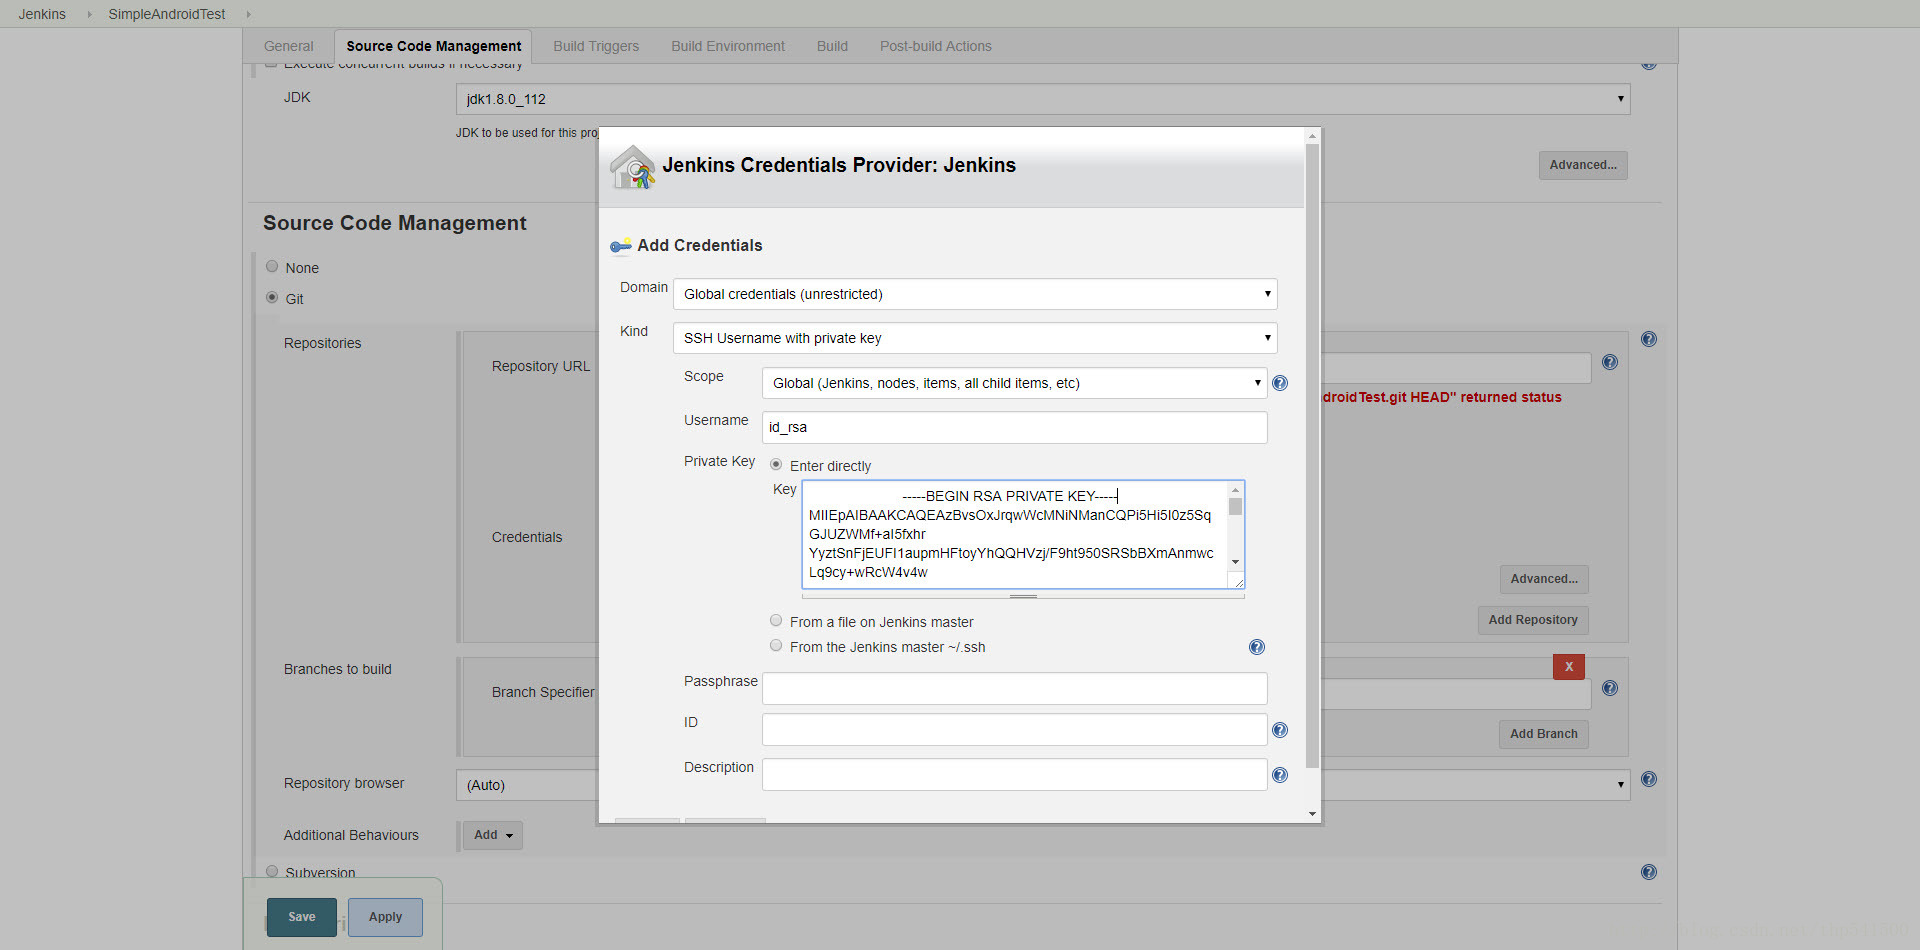Viewport: 1920px width, 950px height.
Task: Open help for the Scope field
Action: coord(1280,383)
